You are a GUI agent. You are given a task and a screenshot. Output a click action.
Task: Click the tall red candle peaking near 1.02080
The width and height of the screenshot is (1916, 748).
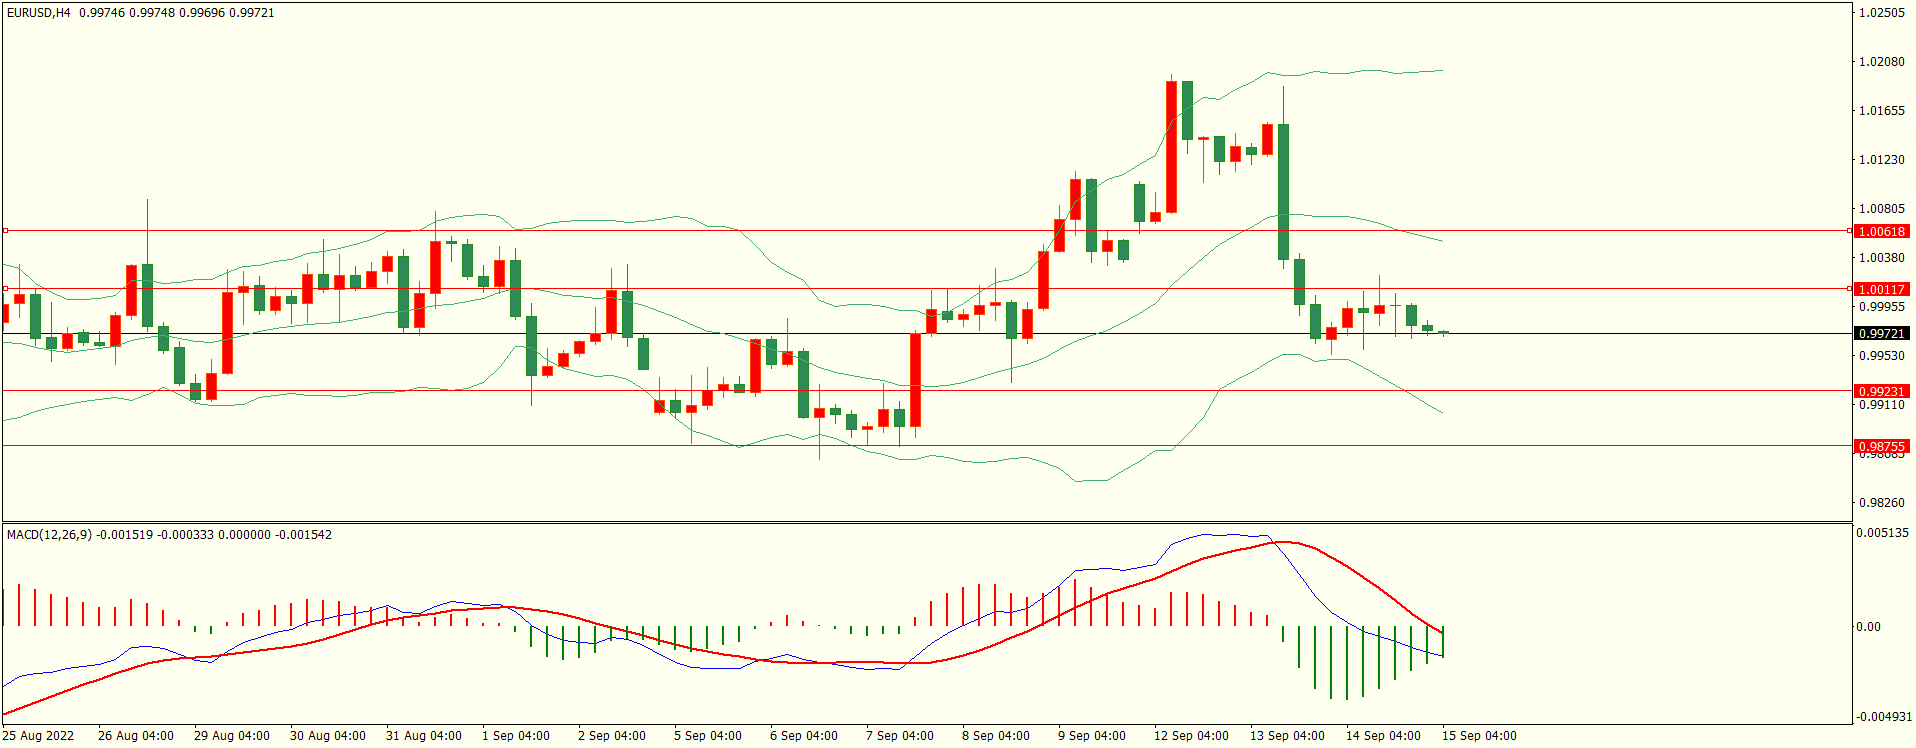(x=1171, y=146)
